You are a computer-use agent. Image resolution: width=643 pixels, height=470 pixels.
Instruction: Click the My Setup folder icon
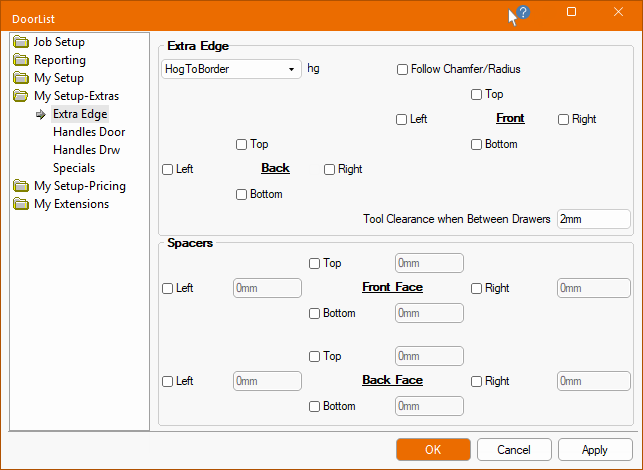[22, 78]
